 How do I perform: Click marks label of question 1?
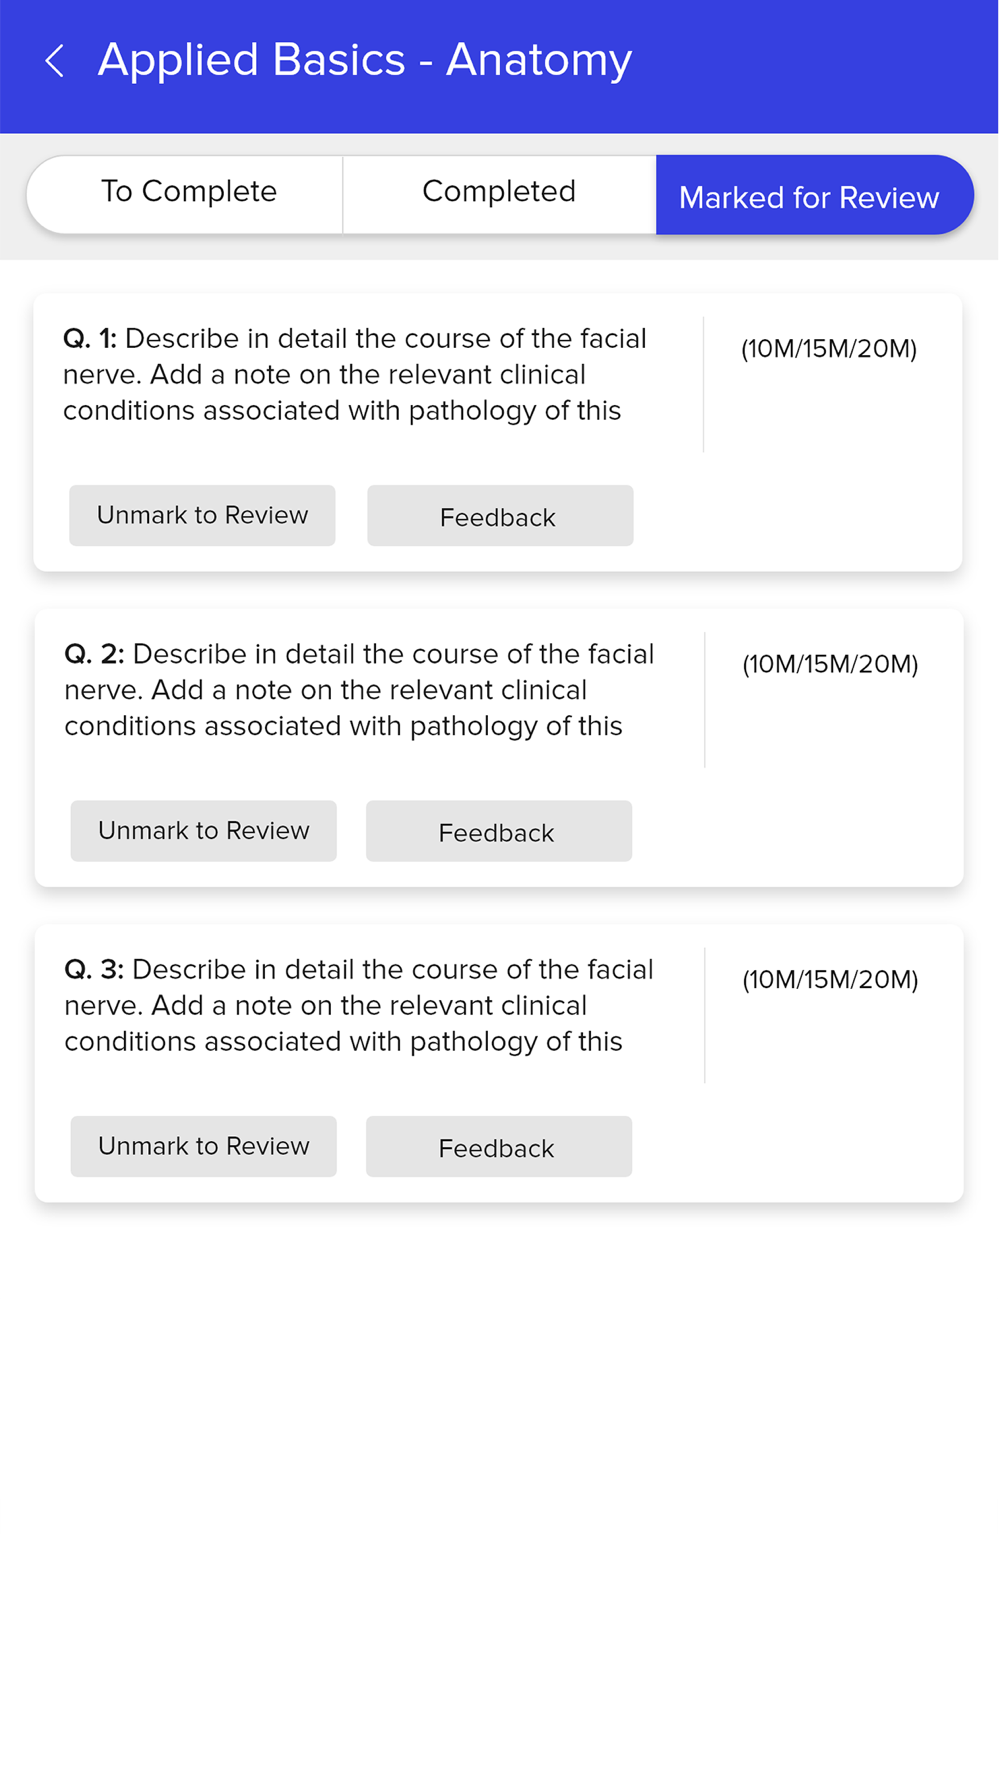pyautogui.click(x=829, y=349)
